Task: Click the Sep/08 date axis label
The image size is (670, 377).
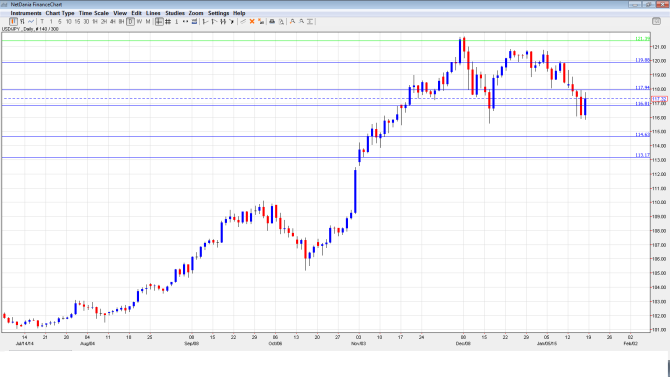Action: pyautogui.click(x=191, y=344)
